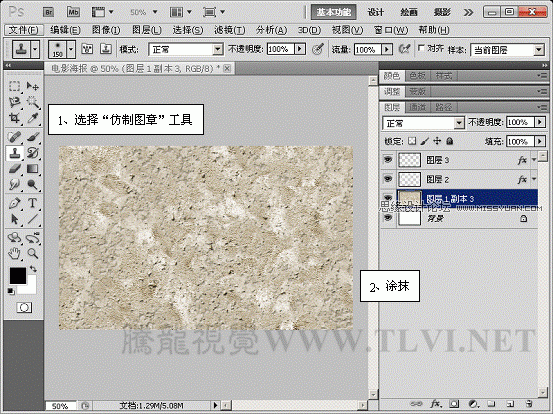Select the Hand tool
Image resolution: width=553 pixels, height=414 pixels.
14,253
